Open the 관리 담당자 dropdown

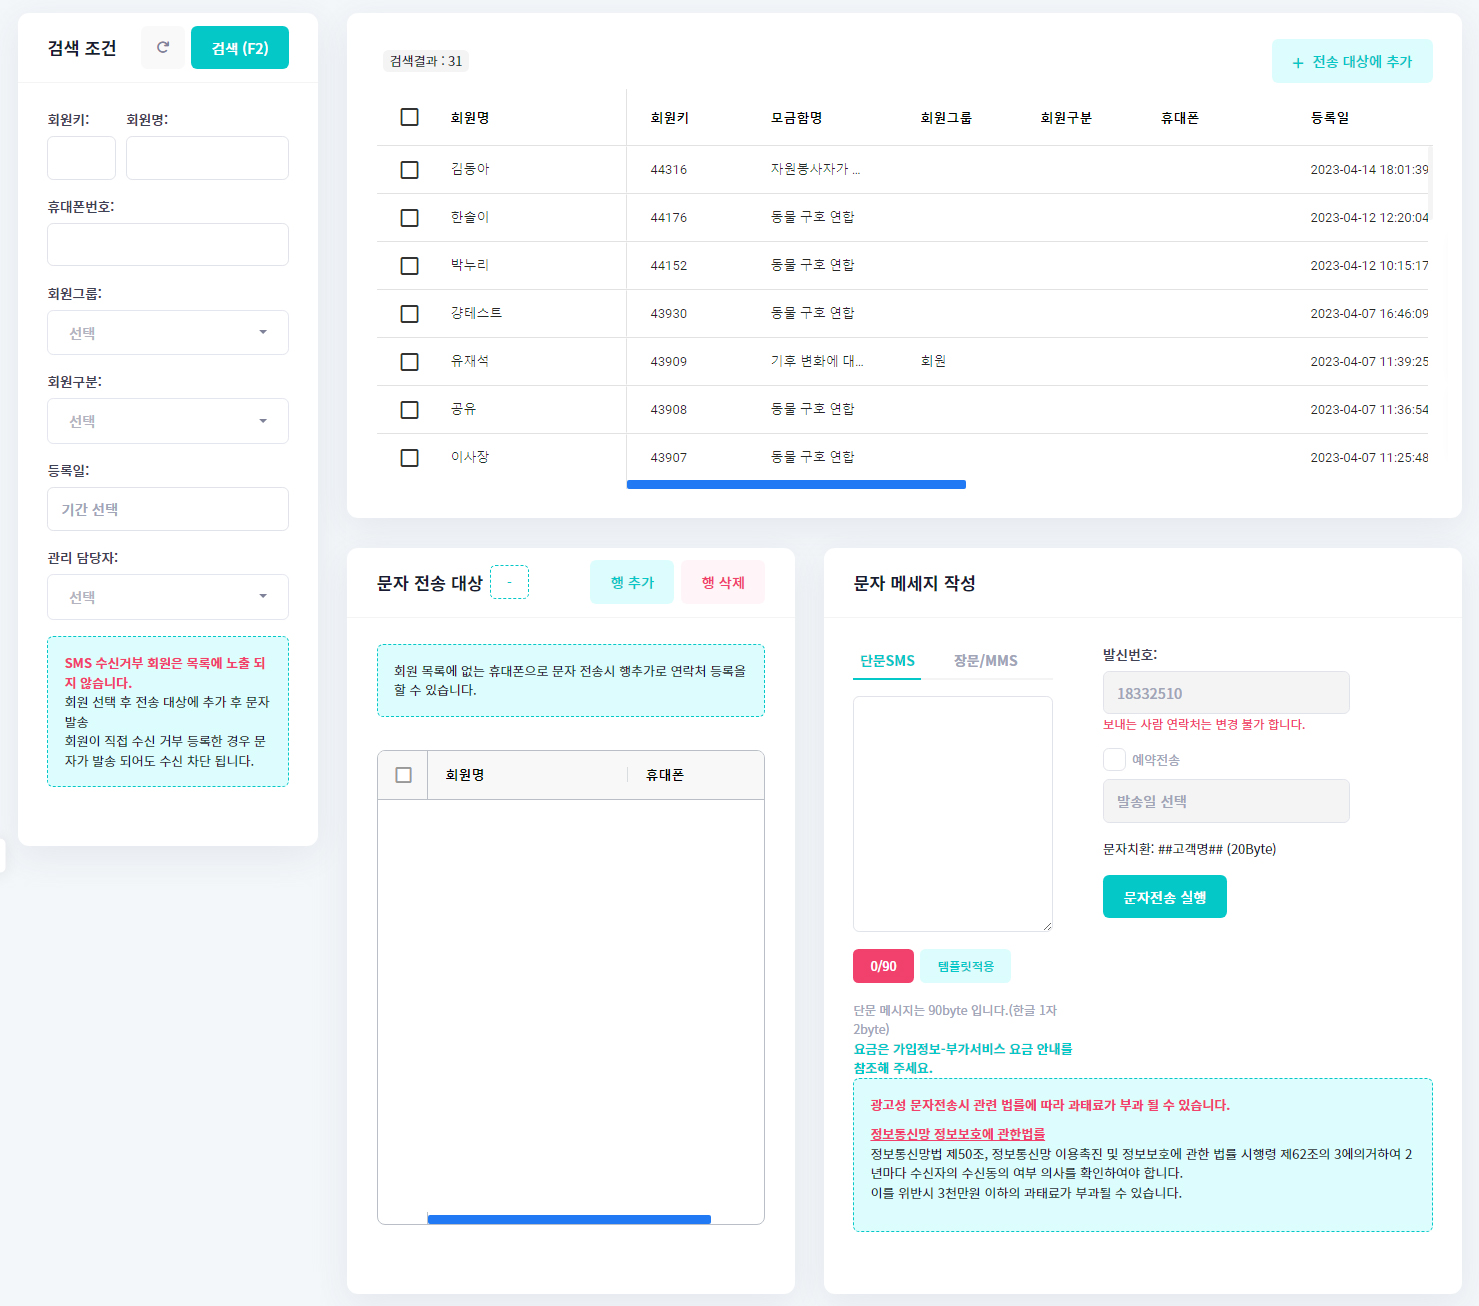coord(168,597)
